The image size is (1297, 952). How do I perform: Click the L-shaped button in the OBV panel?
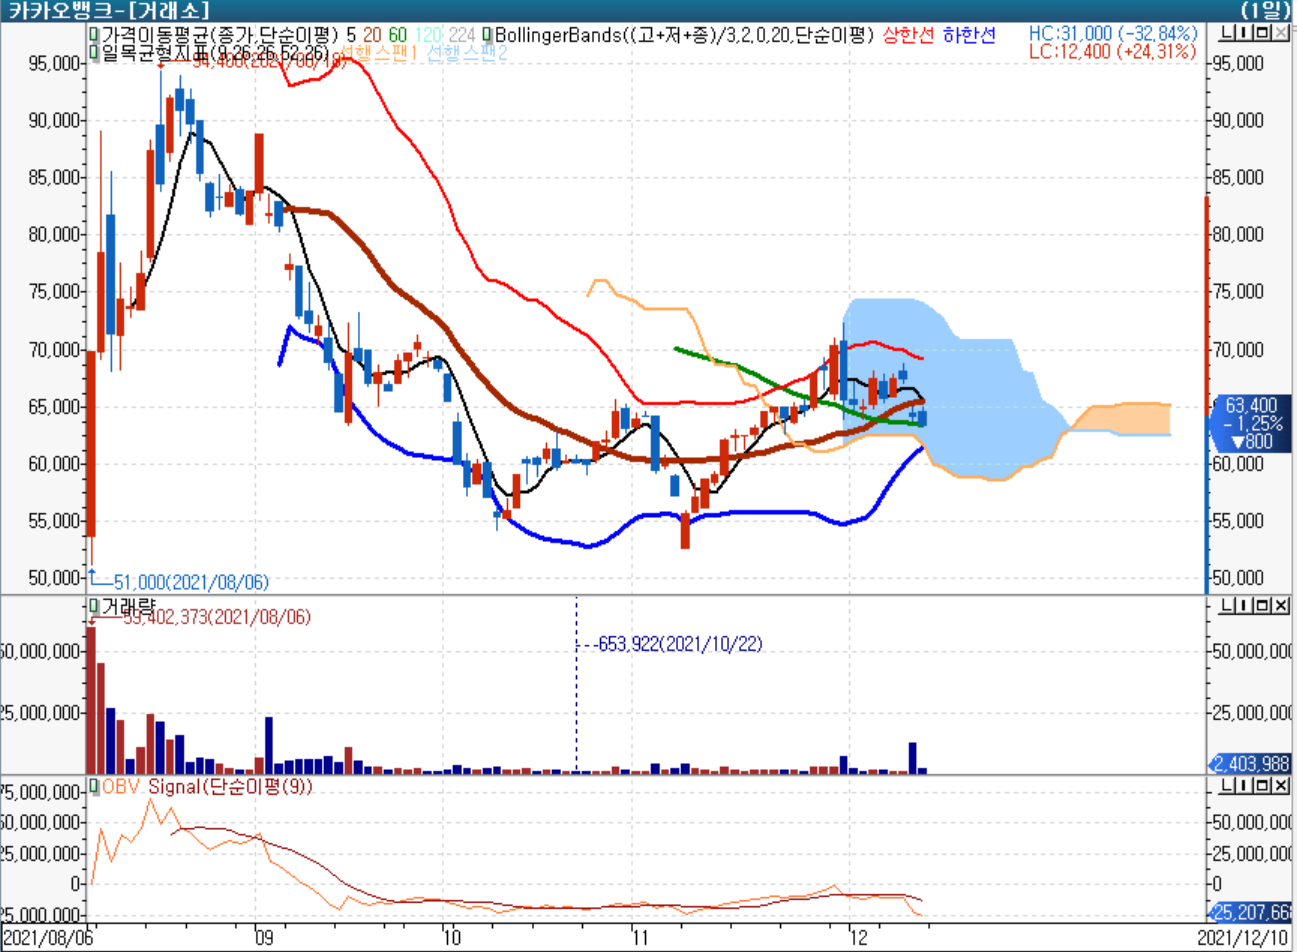(1228, 787)
